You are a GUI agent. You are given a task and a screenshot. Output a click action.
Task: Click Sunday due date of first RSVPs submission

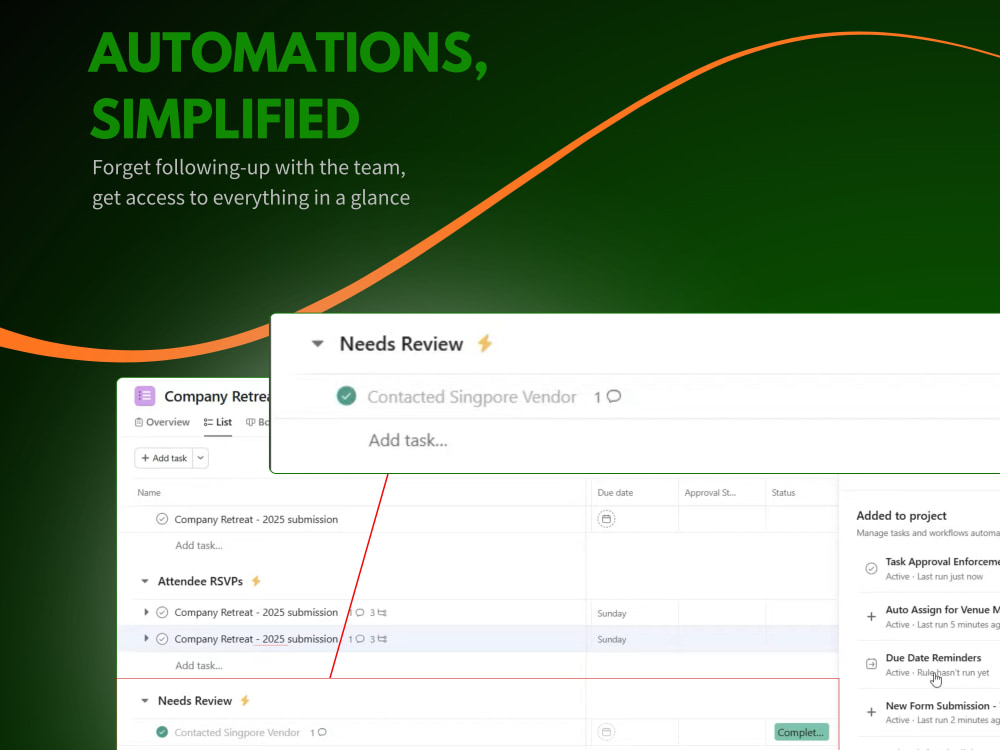point(612,613)
